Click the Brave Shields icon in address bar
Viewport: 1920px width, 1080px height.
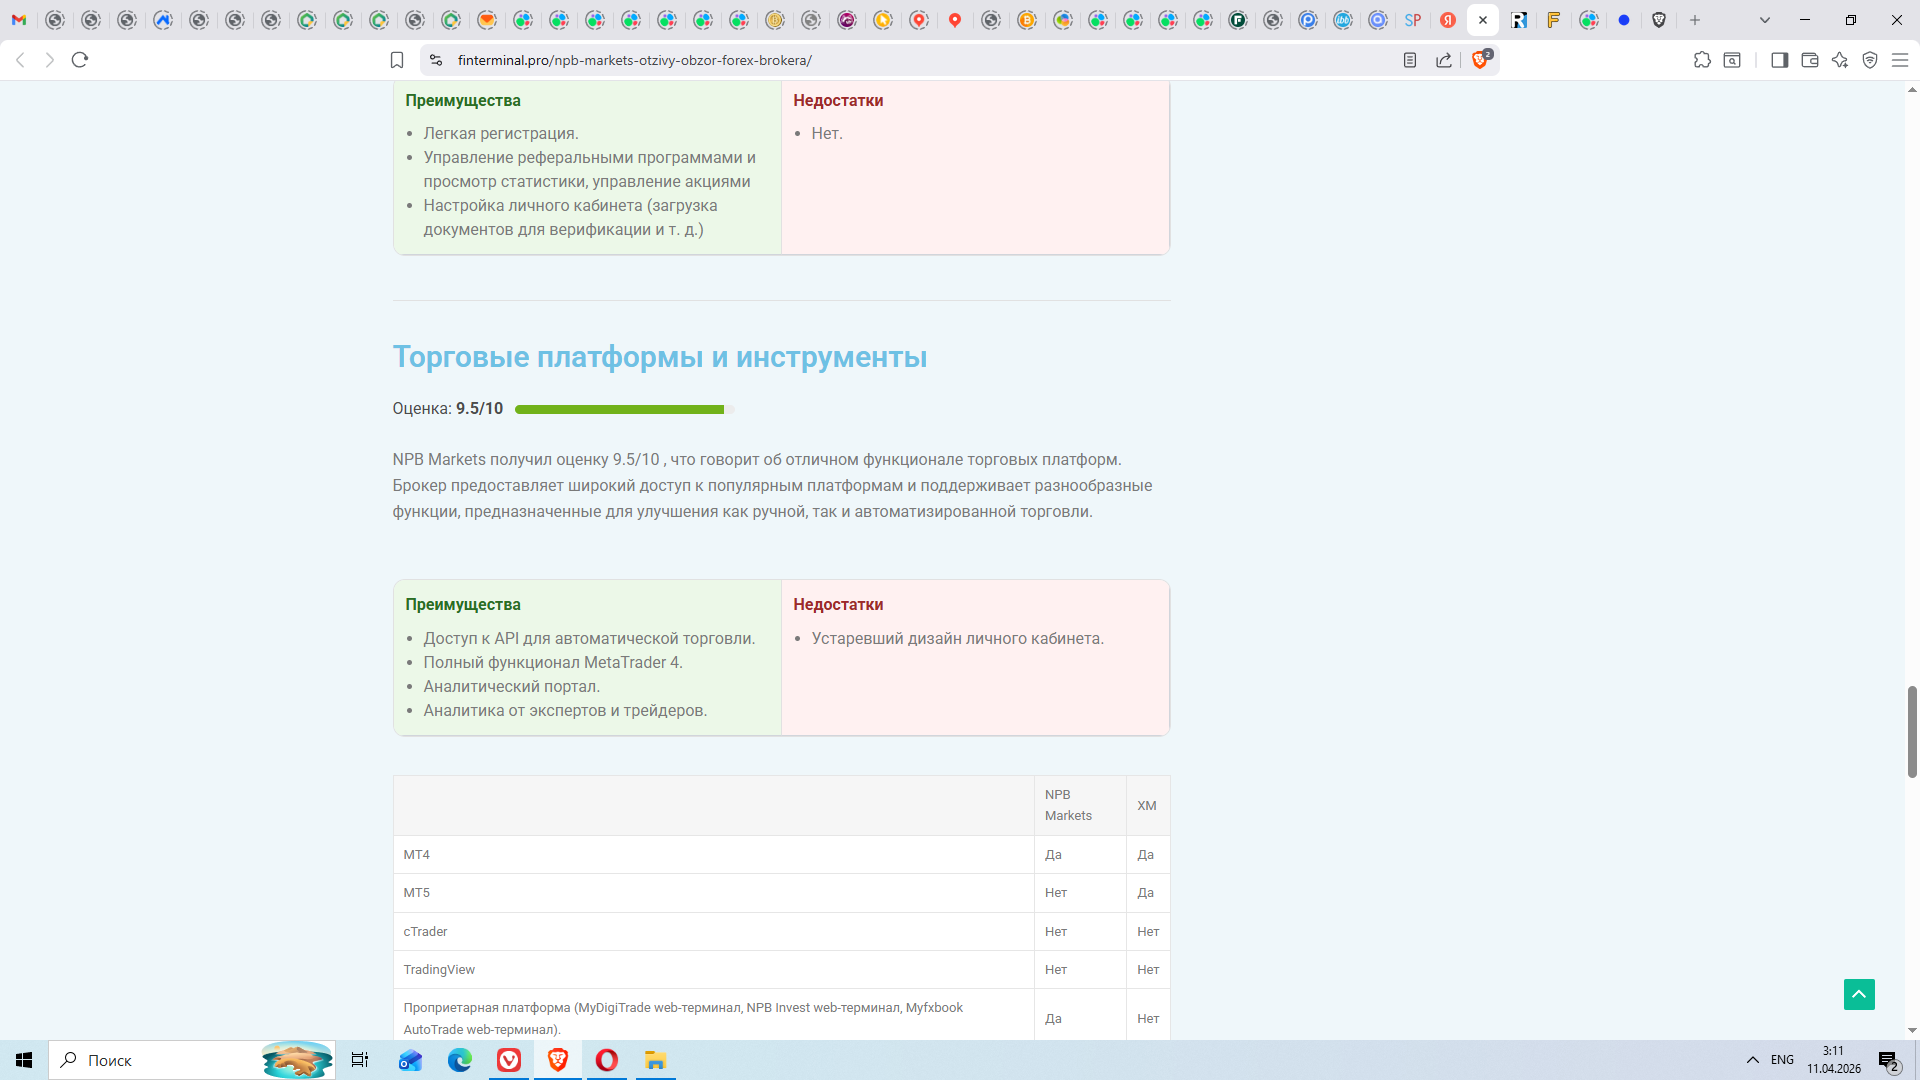[x=1481, y=60]
